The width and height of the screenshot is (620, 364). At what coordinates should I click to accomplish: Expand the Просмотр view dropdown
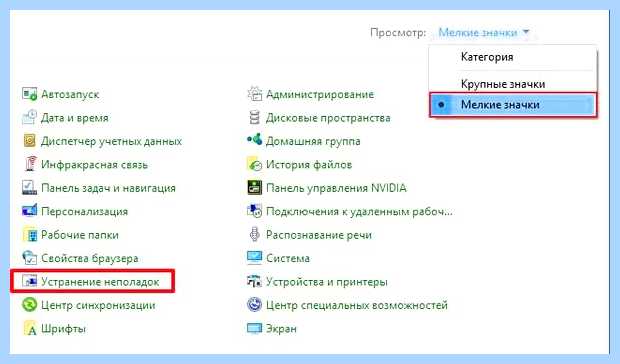[484, 32]
